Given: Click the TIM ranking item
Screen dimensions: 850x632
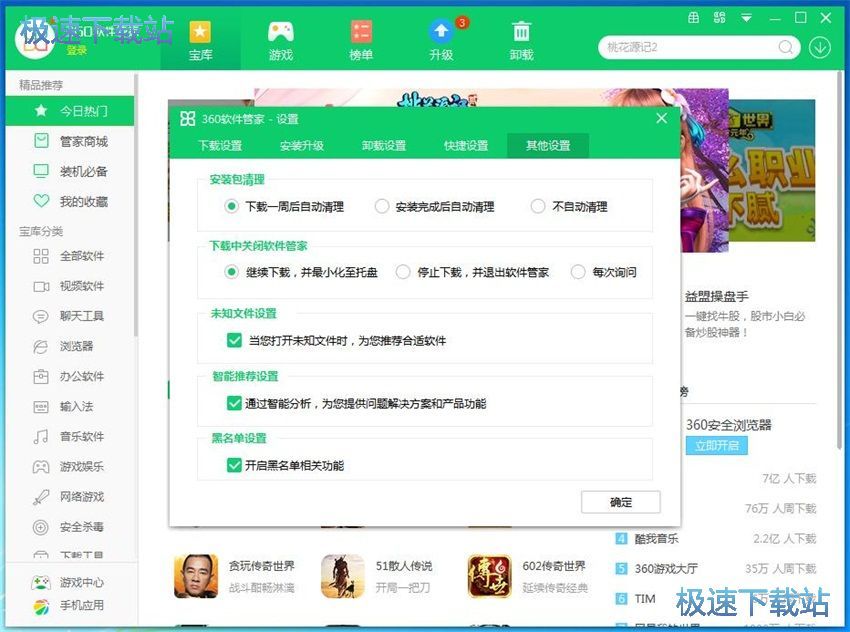Looking at the screenshot, I should coord(645,598).
